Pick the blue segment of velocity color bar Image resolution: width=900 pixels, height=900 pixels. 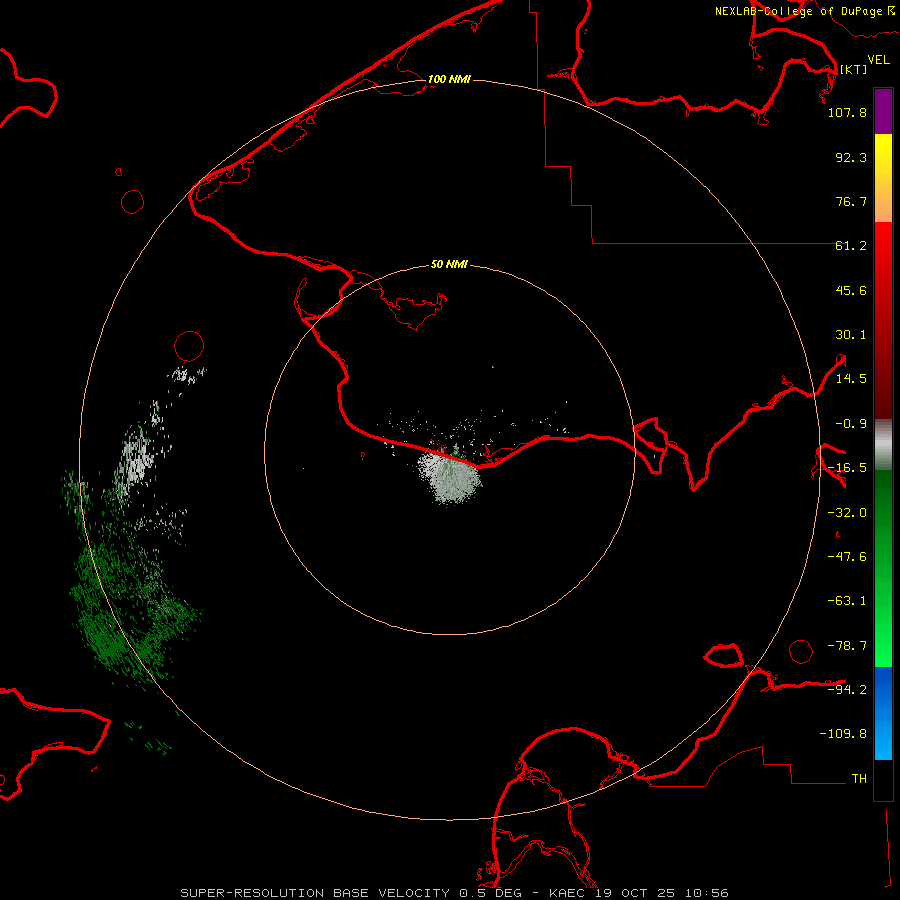pos(883,713)
